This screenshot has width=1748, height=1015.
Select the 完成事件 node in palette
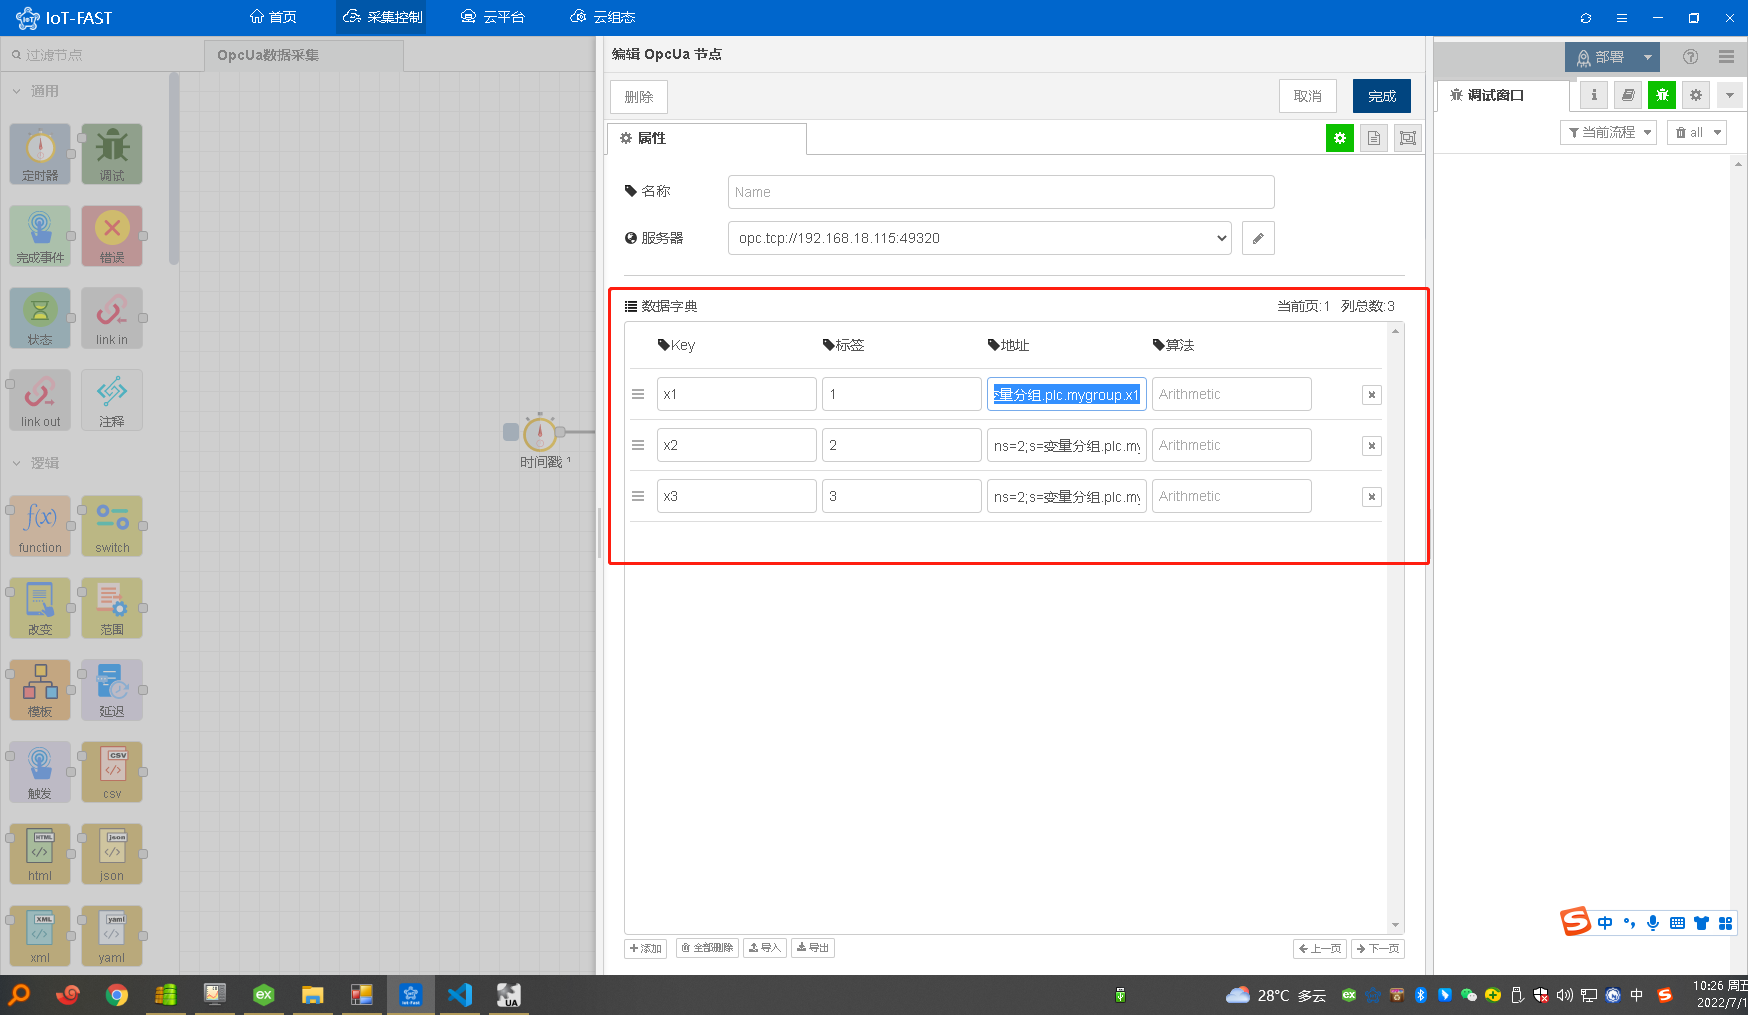[x=40, y=236]
